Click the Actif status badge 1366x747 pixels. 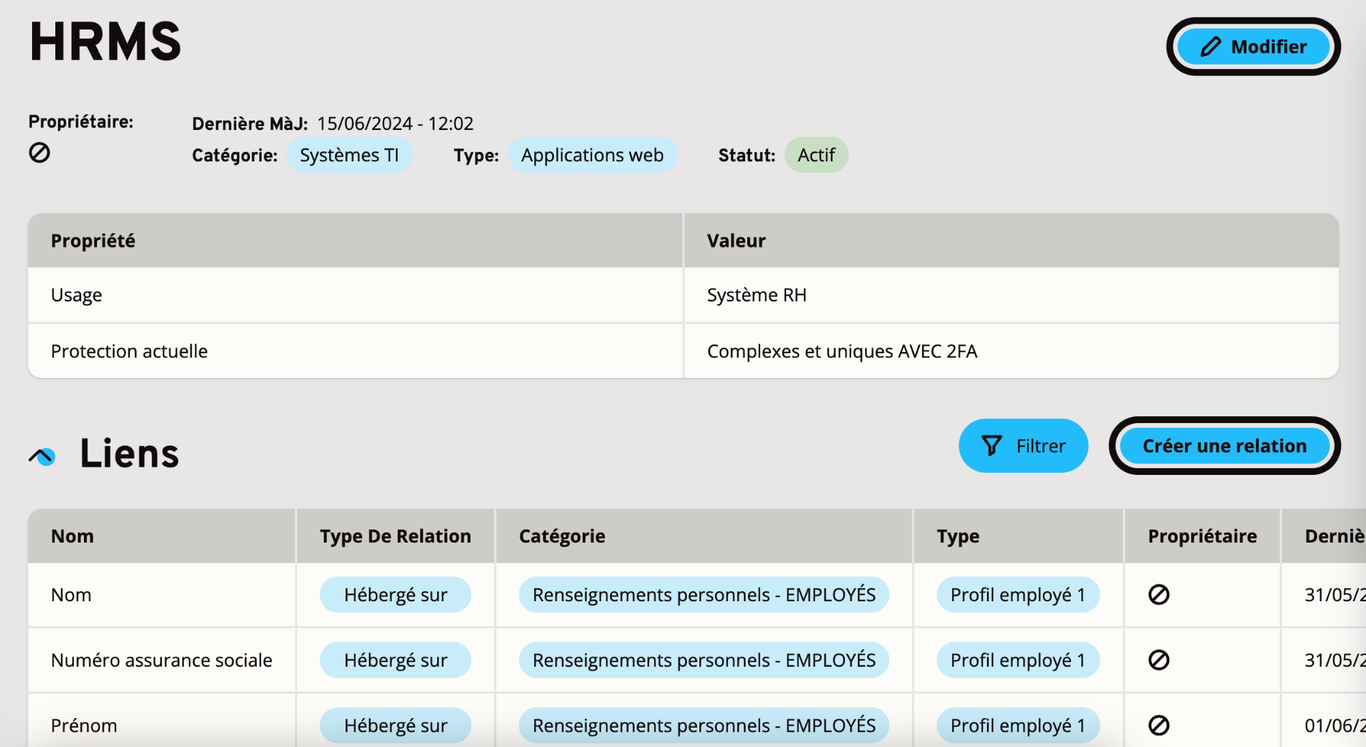click(x=816, y=155)
